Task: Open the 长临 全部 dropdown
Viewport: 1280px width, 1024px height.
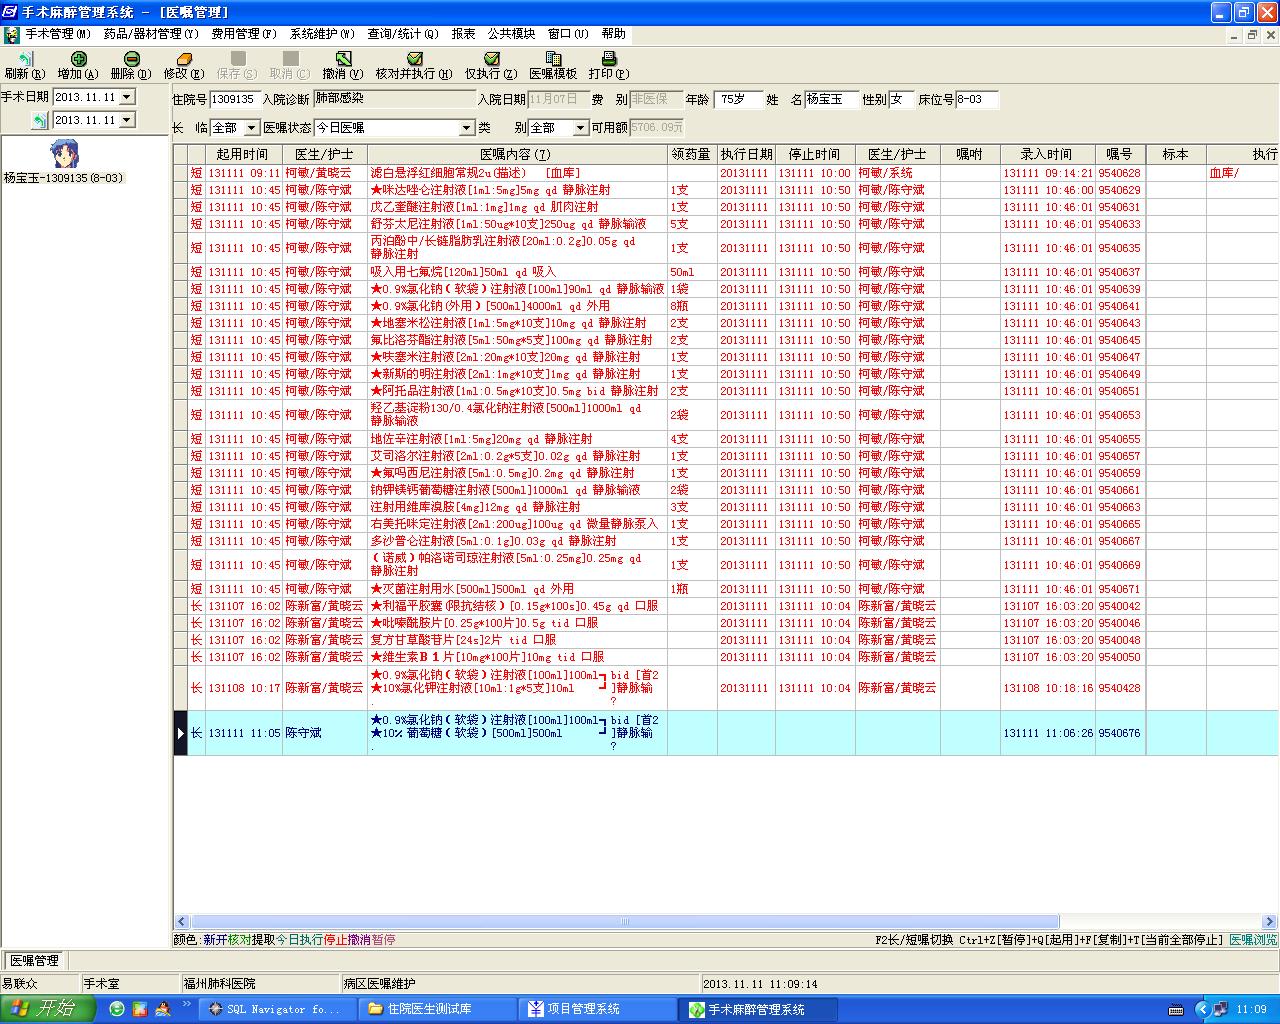Action: [x=252, y=128]
